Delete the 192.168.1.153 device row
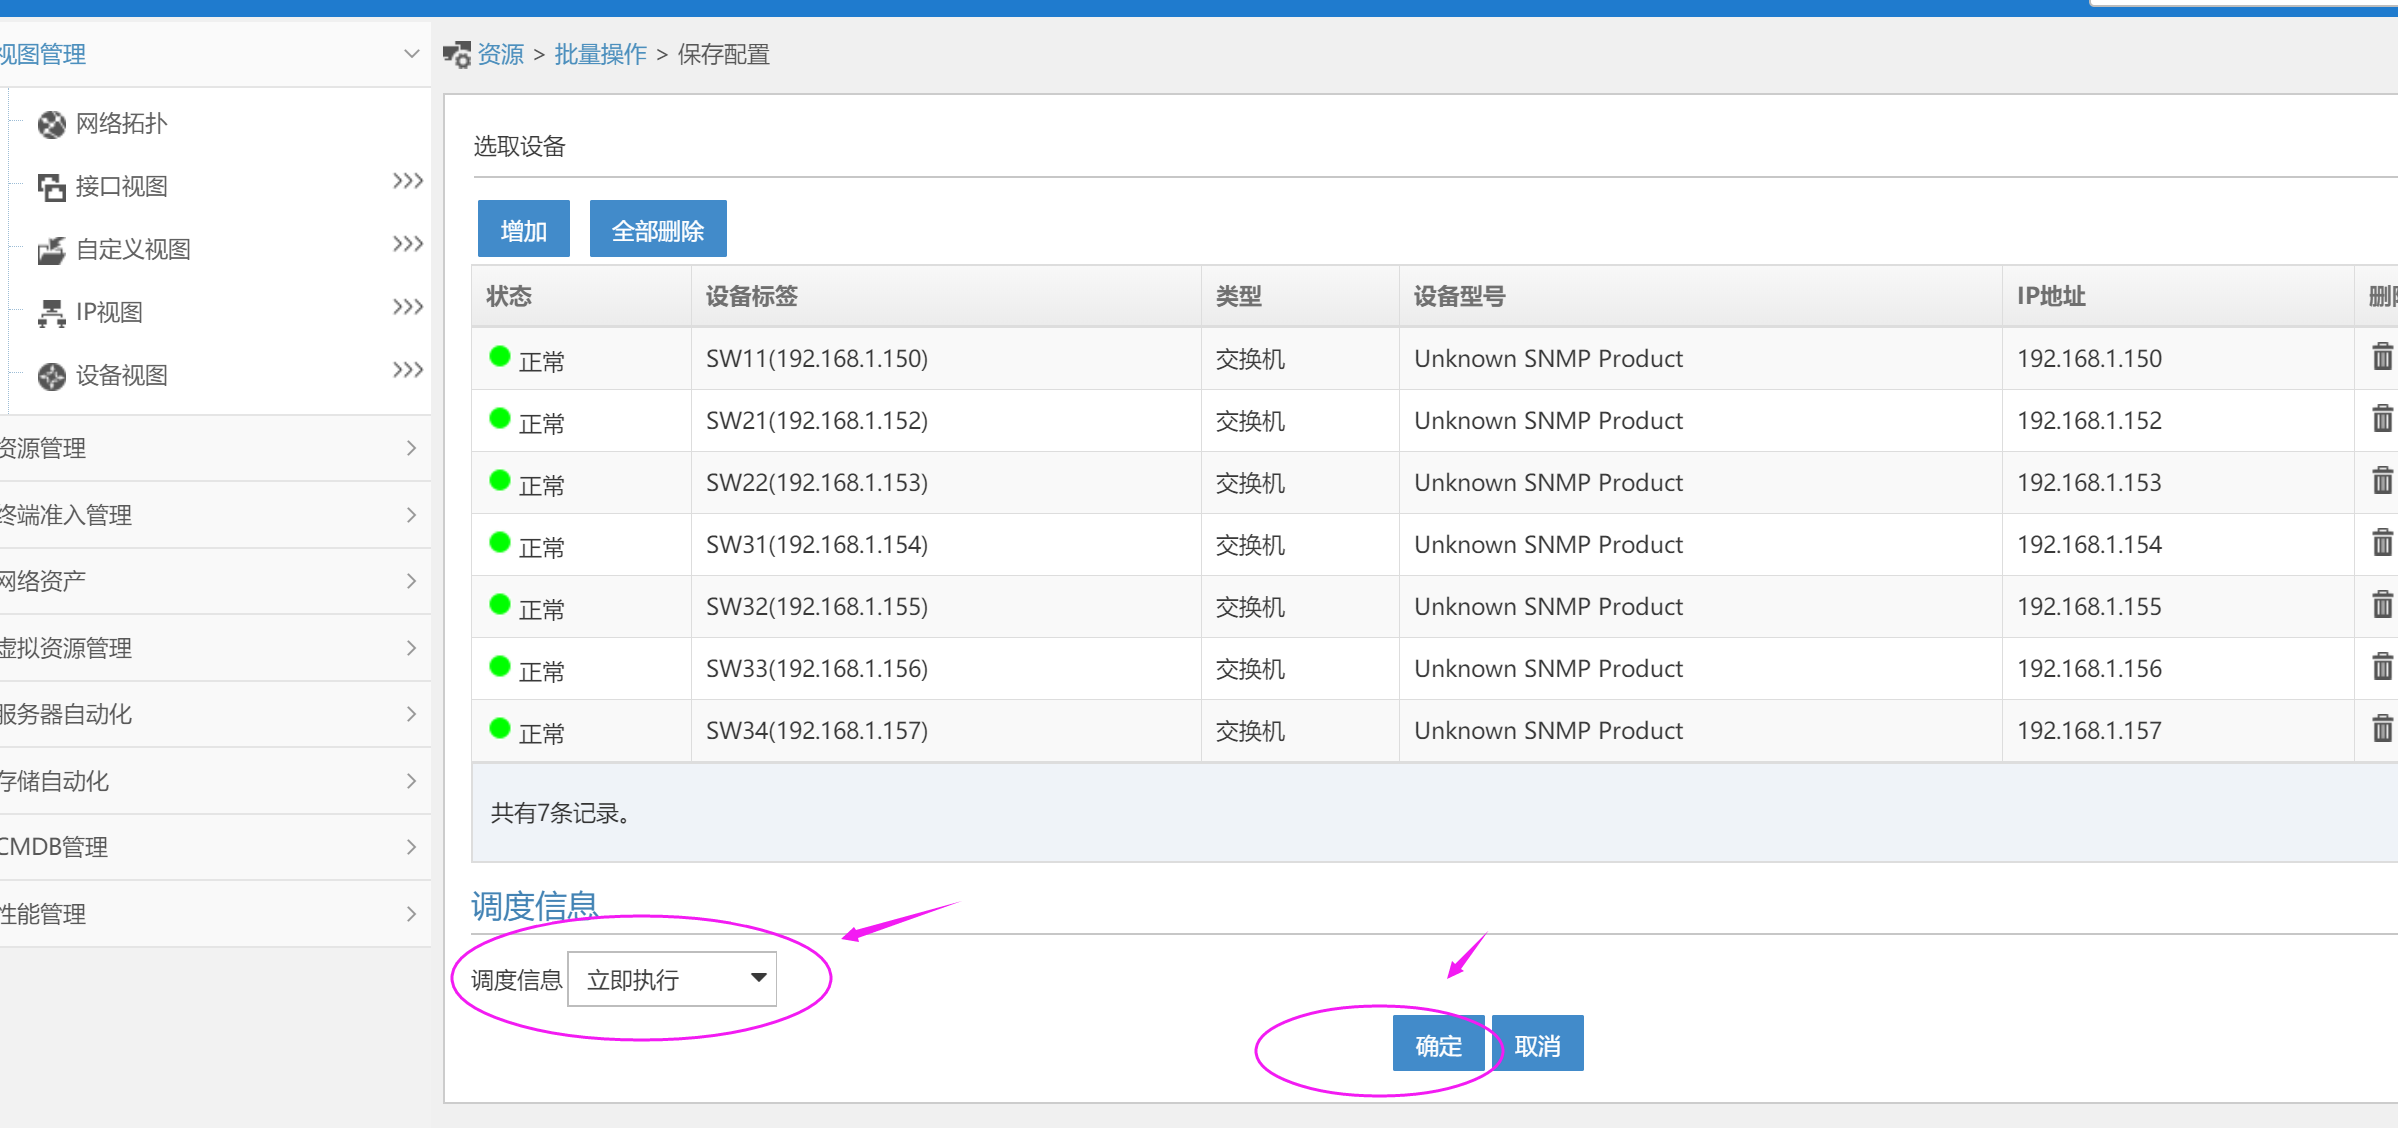Viewport: 2398px width, 1128px height. click(2382, 481)
